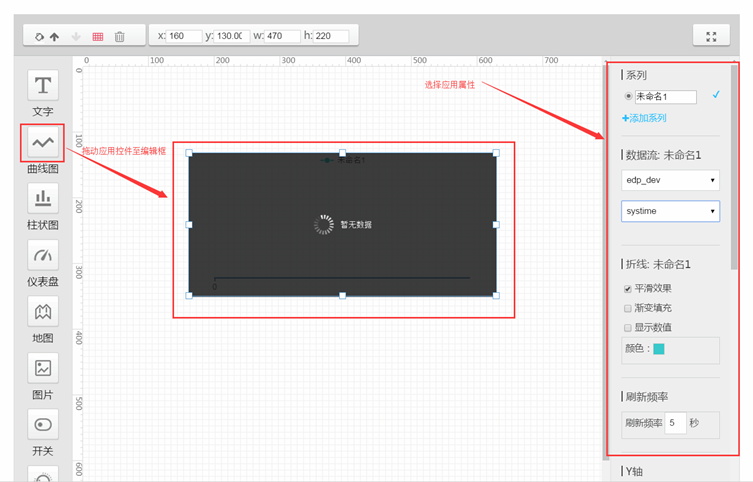Image resolution: width=753 pixels, height=482 pixels.
Task: Delete widget with trash can icon
Action: click(120, 36)
